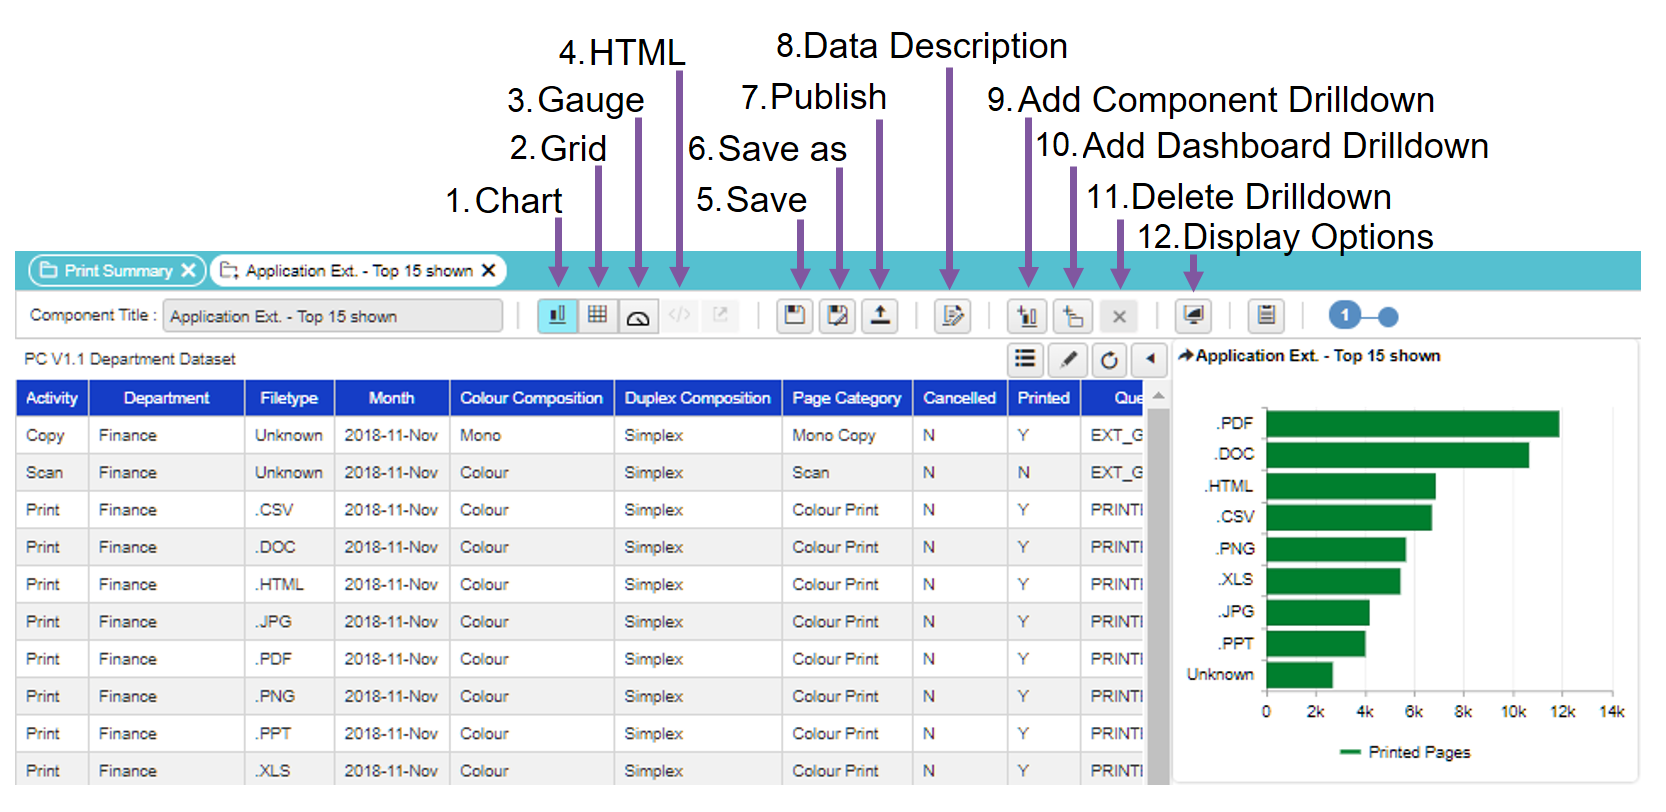Click the Printed column header
The width and height of the screenshot is (1666, 812).
1044,398
